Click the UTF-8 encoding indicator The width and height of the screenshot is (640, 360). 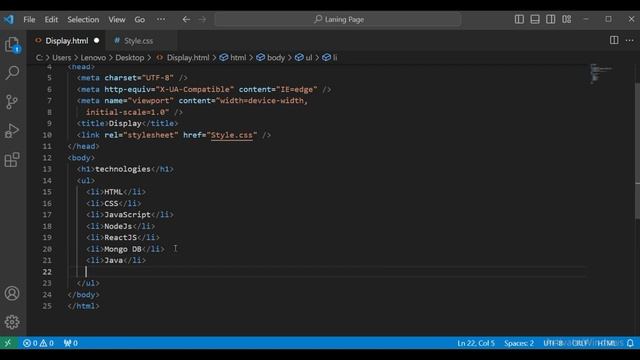553,343
